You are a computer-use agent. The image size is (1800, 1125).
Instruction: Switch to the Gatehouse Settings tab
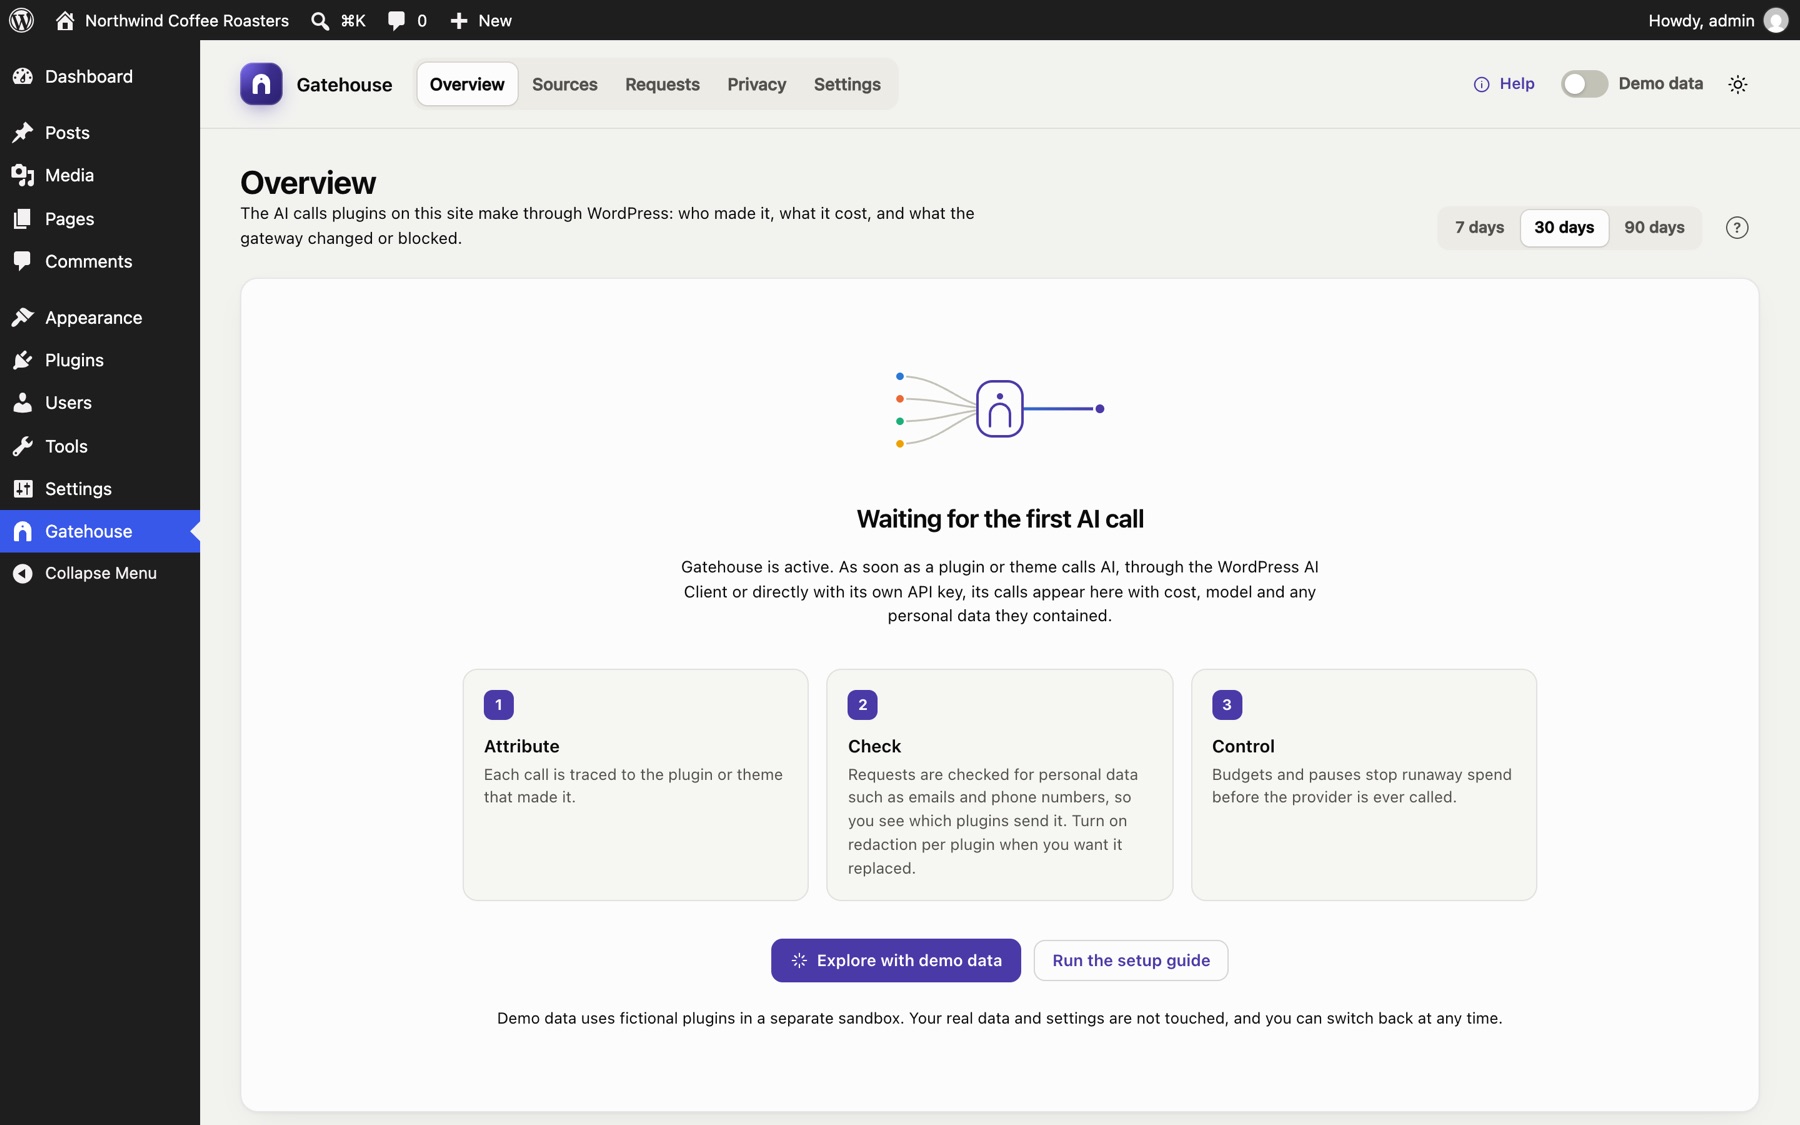(847, 84)
